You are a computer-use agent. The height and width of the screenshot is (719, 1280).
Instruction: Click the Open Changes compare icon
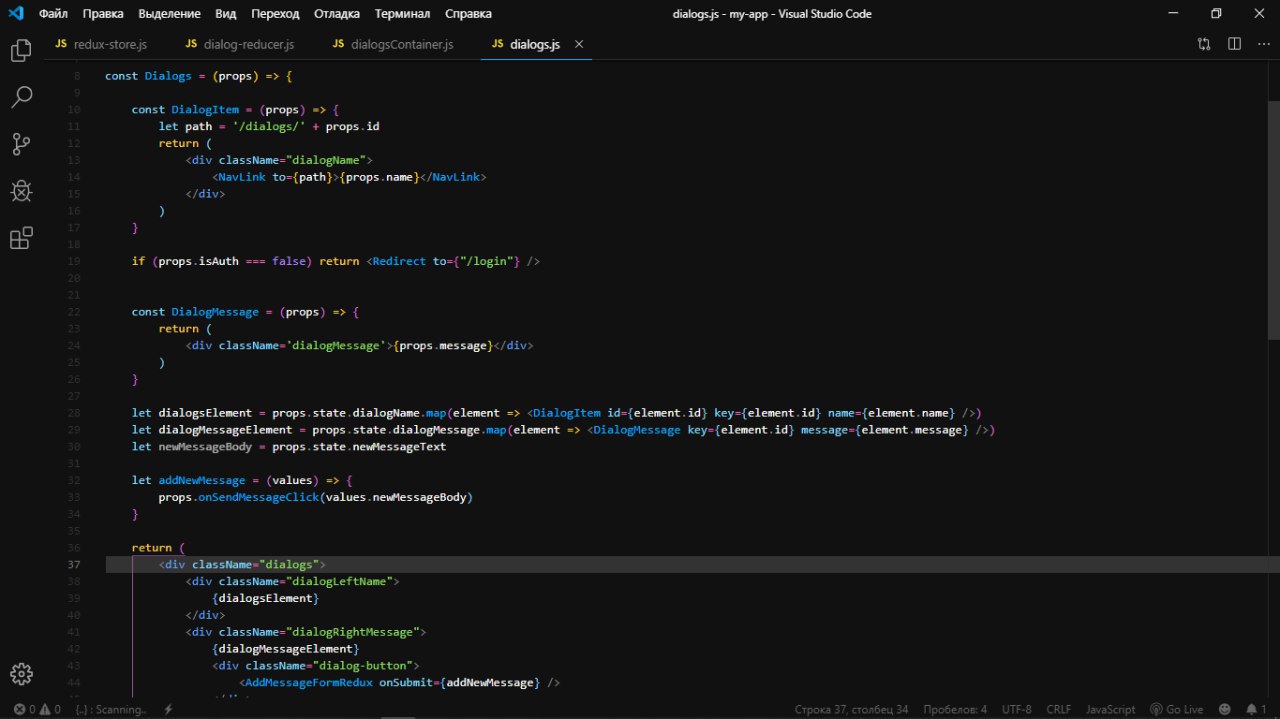coord(1204,44)
